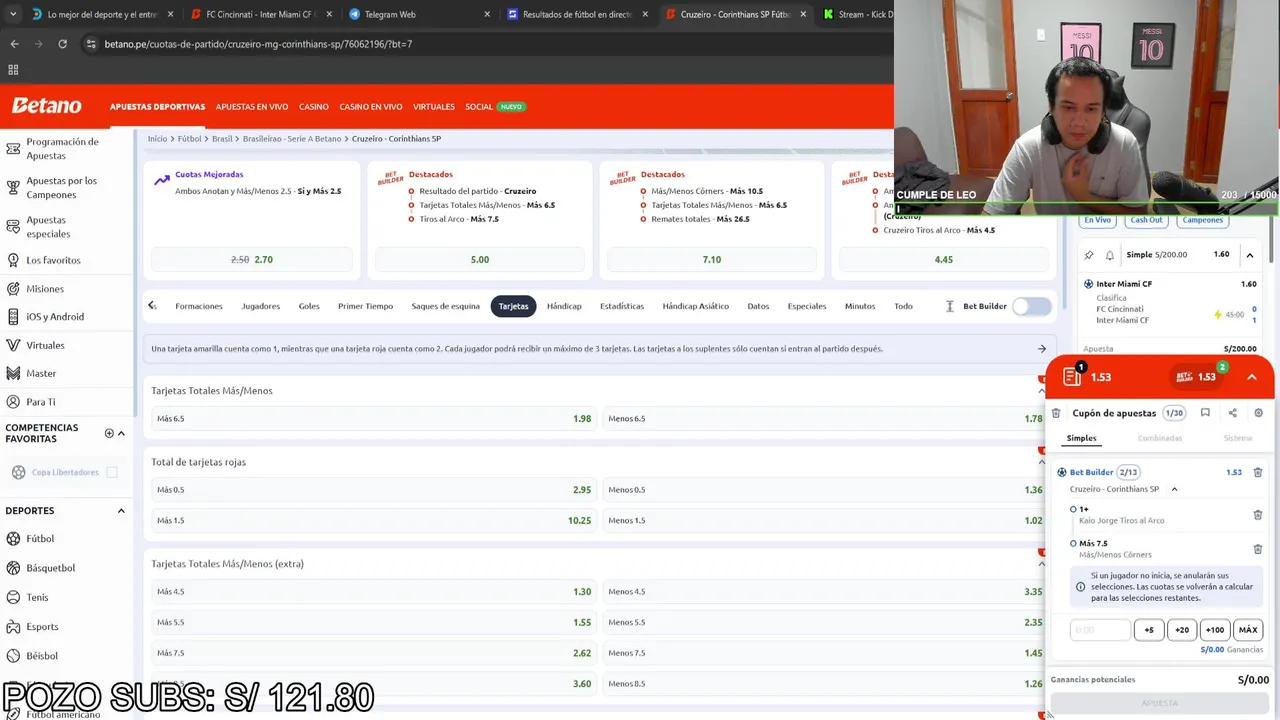
Task: Open the Cash Out filter button
Action: [x=1146, y=220]
